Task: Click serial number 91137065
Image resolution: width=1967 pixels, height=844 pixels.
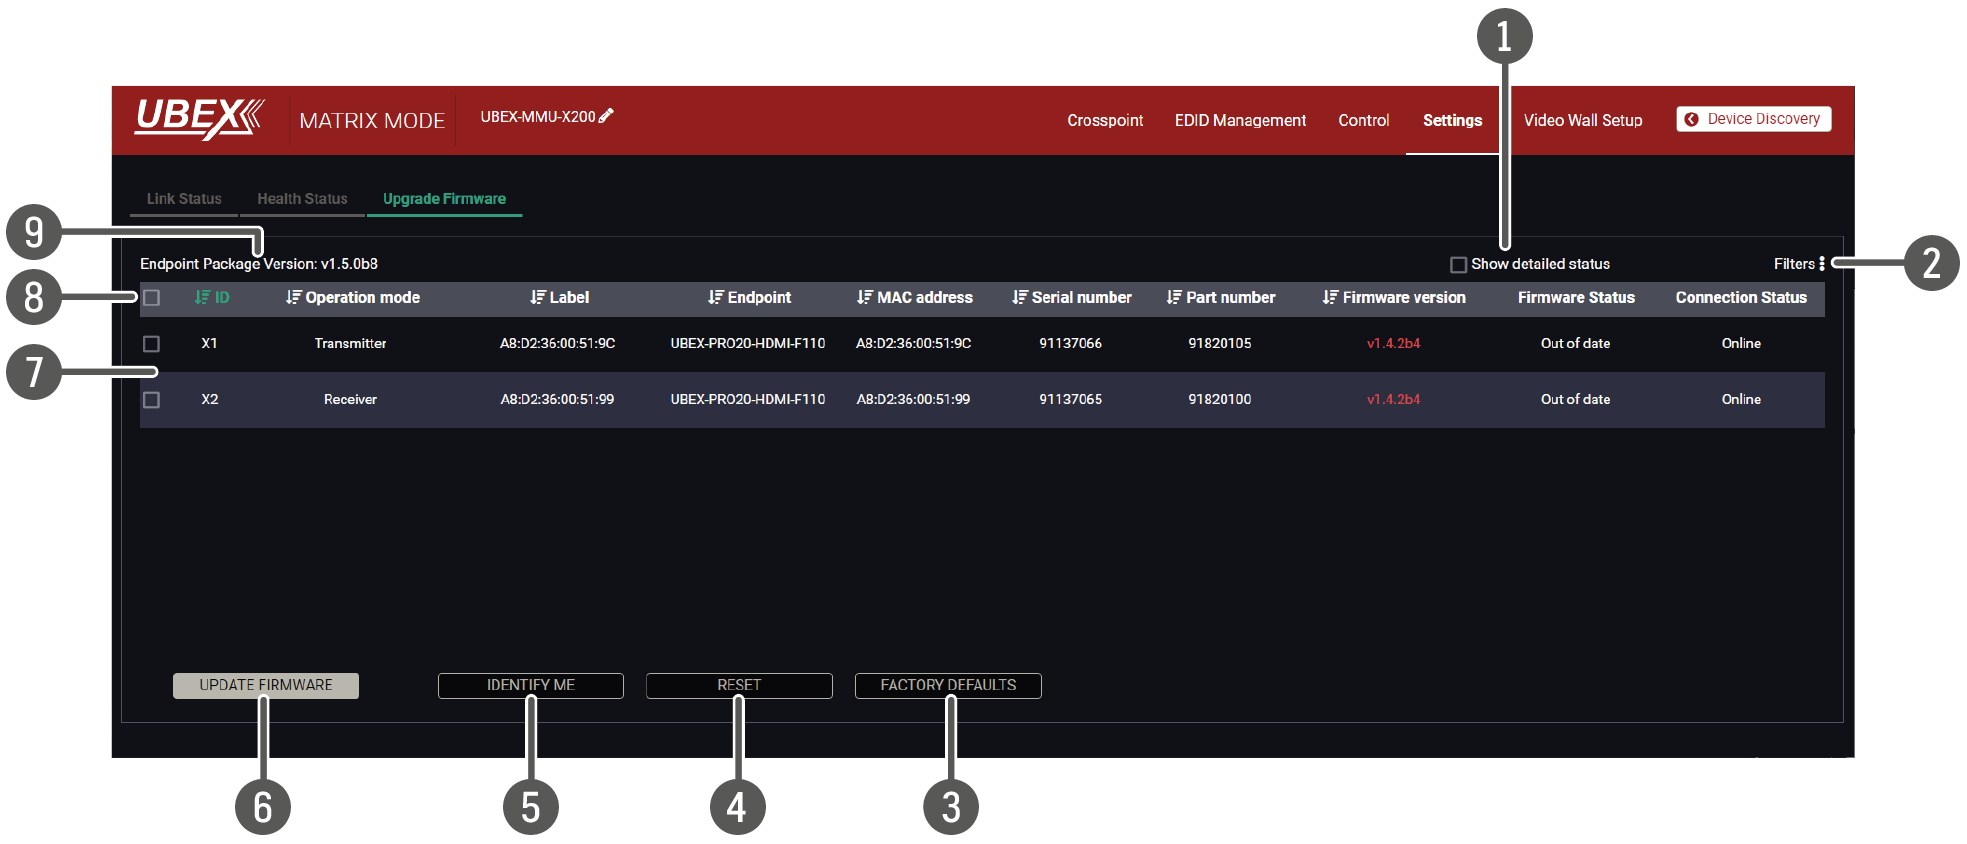Action: pyautogui.click(x=1070, y=400)
